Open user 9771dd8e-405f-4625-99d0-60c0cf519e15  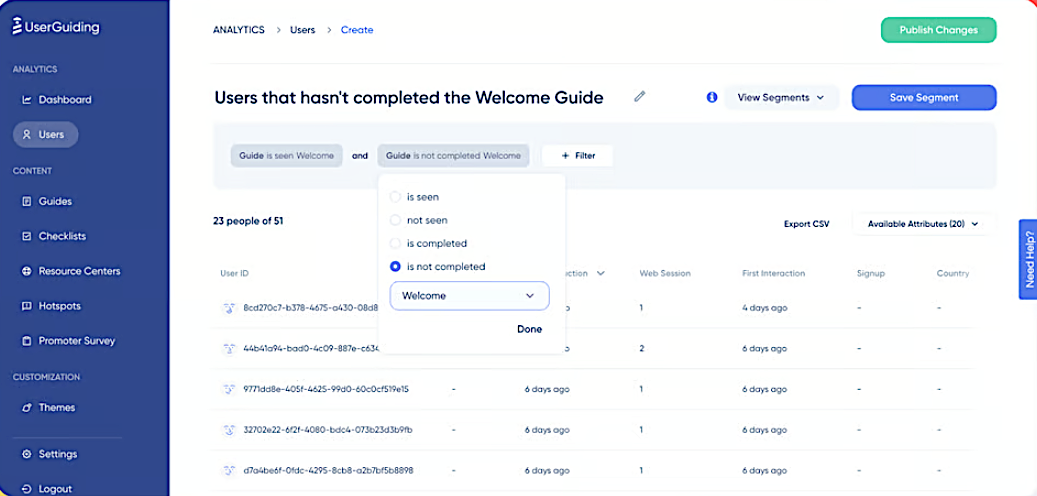[x=326, y=390]
